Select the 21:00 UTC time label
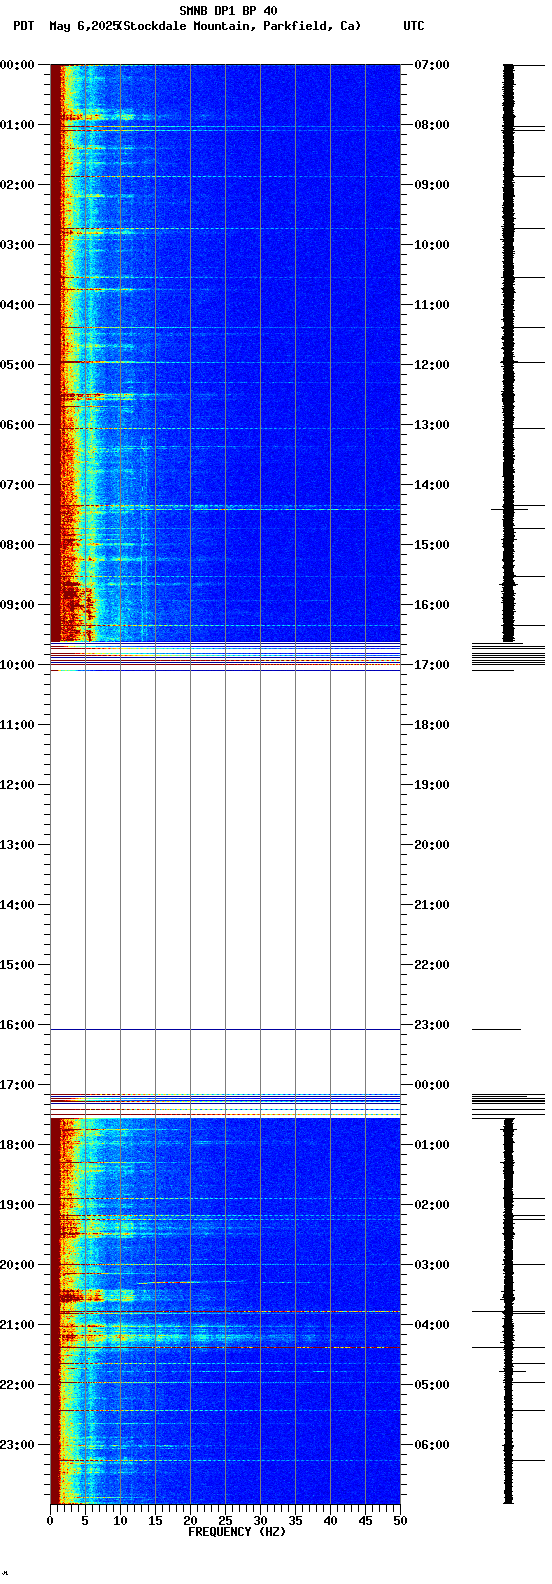The width and height of the screenshot is (552, 1584). [x=432, y=905]
